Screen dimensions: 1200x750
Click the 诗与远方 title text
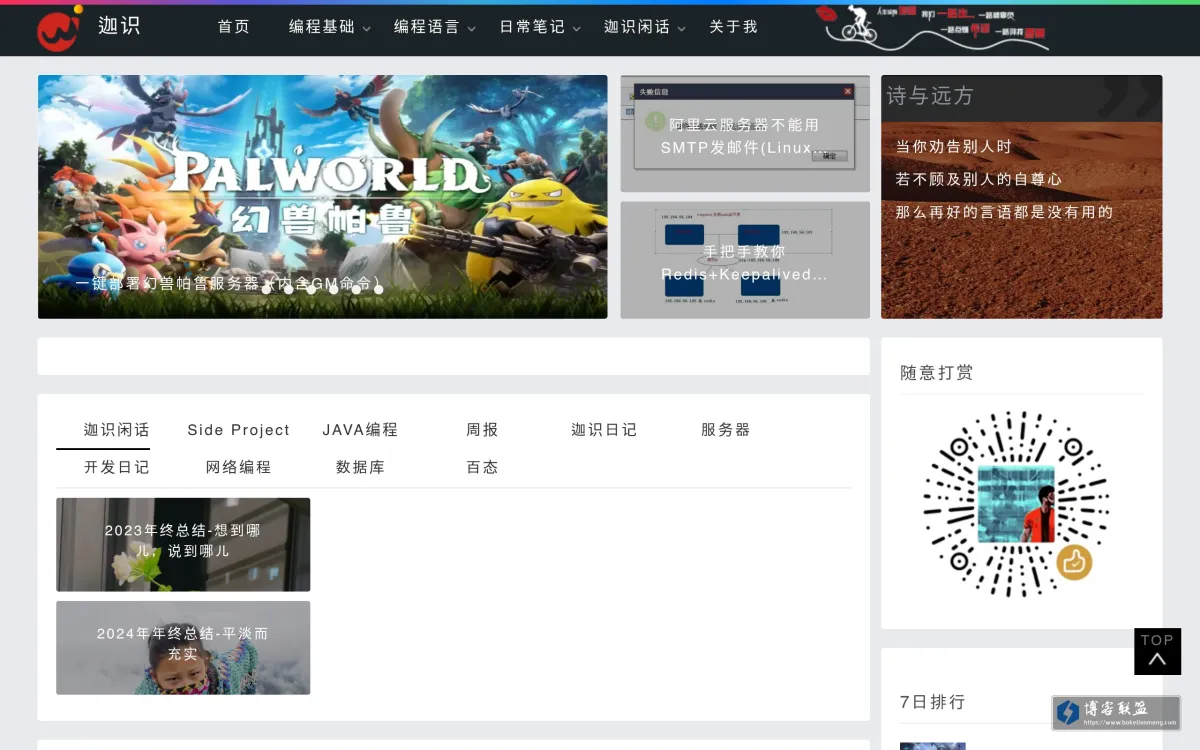(930, 96)
